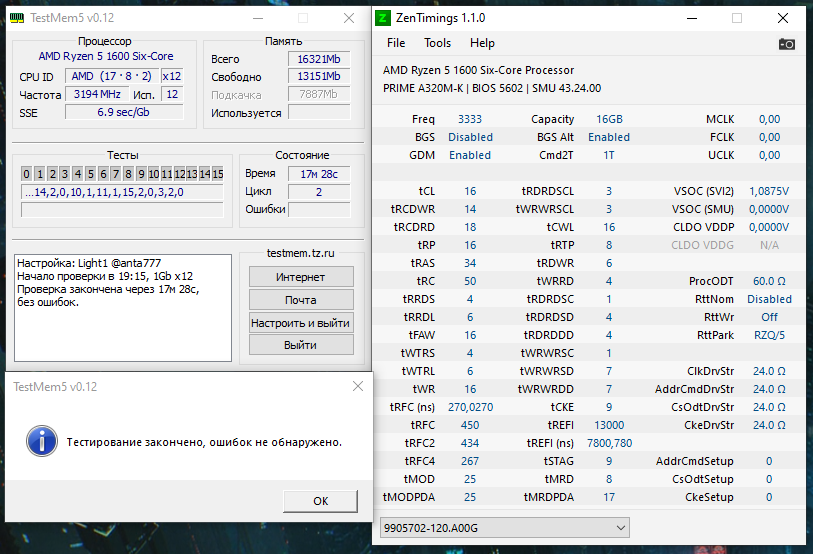This screenshot has width=813, height=554.
Task: Click the tCL value 16
Action: coord(470,191)
